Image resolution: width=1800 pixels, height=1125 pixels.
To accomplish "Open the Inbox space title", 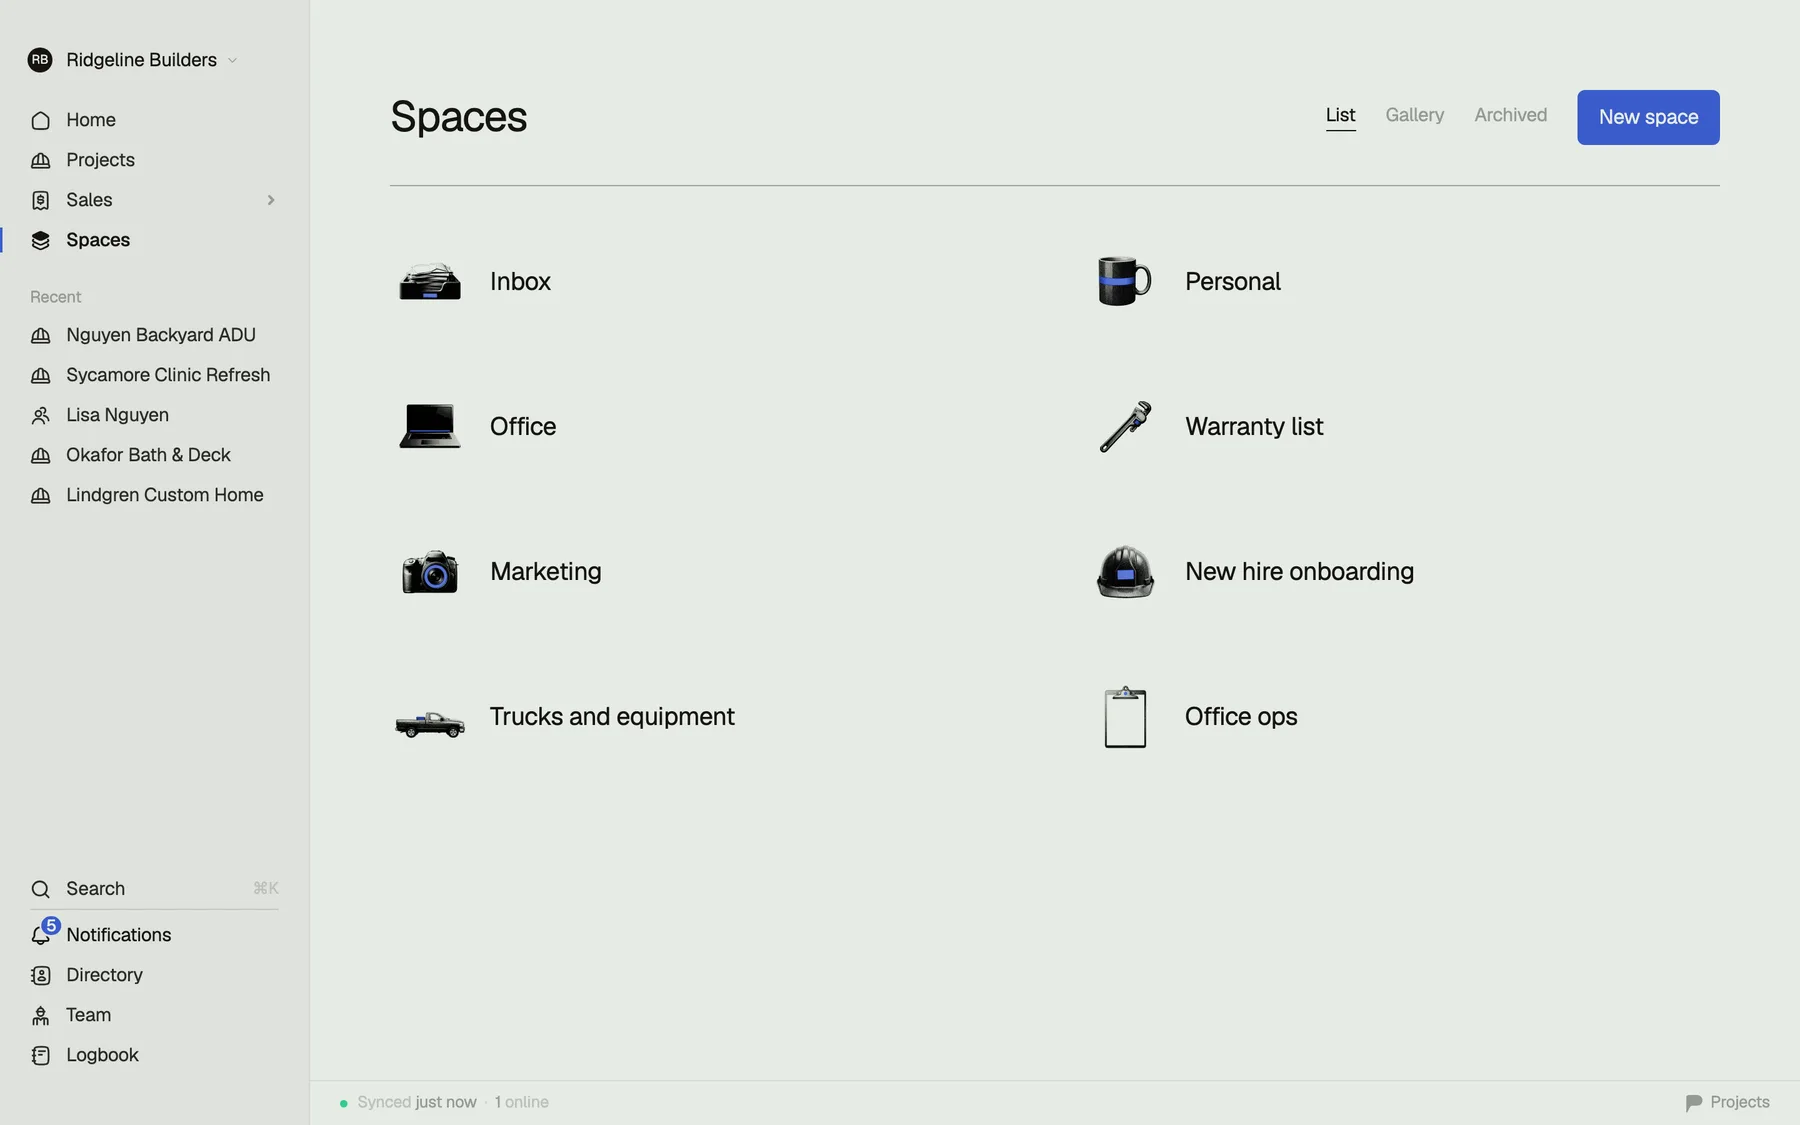I will pos(520,282).
